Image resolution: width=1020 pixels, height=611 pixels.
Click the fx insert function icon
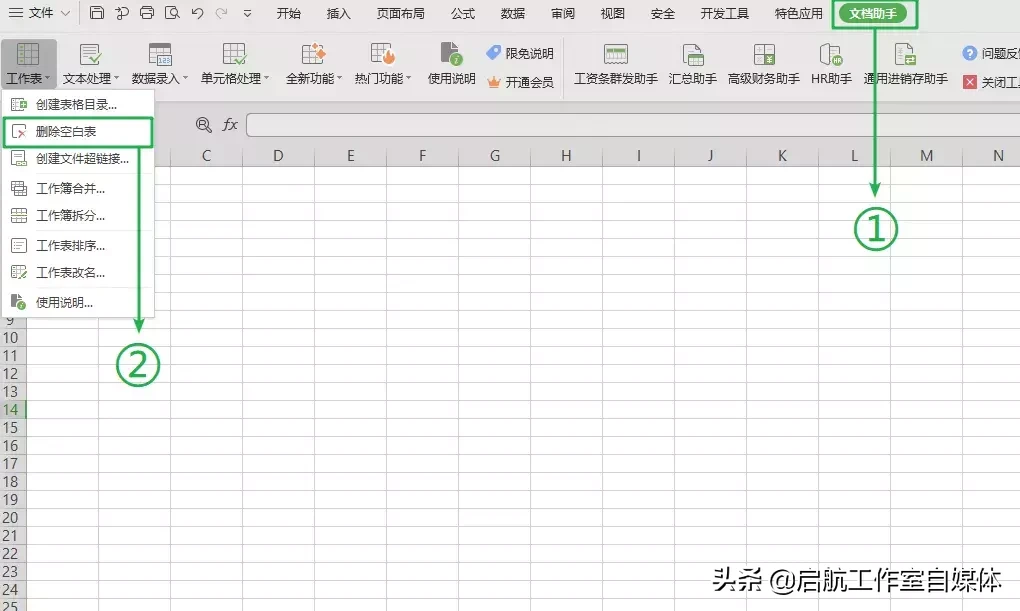coord(230,125)
